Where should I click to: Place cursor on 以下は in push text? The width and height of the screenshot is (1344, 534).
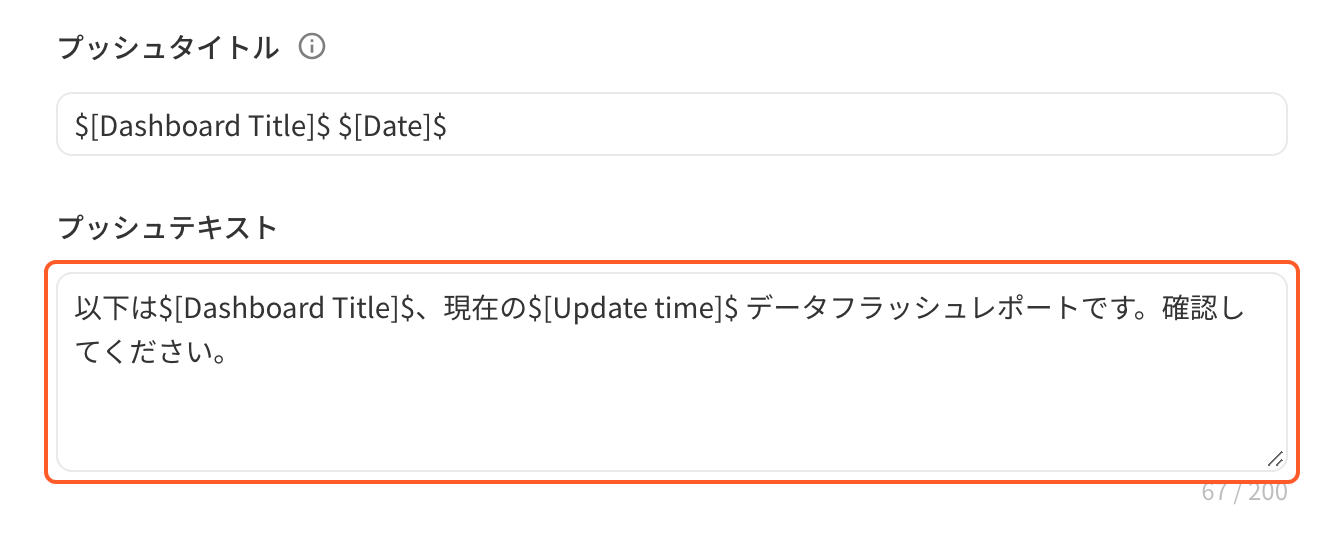[x=117, y=309]
